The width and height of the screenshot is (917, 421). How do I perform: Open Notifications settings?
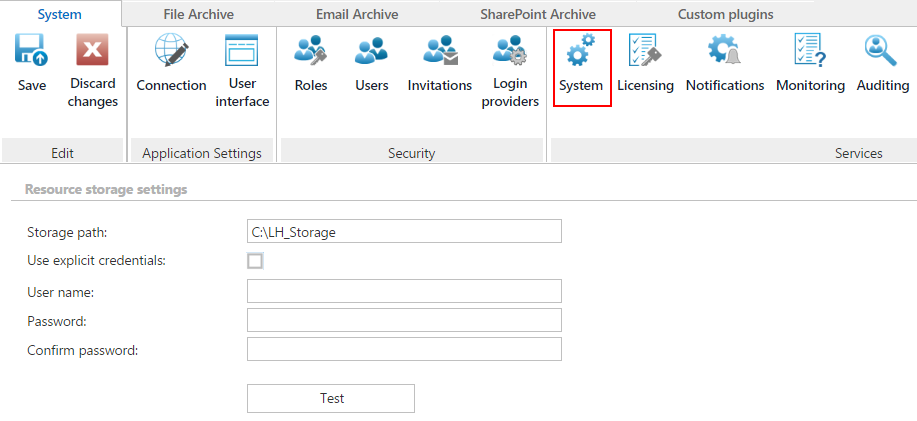pos(724,51)
